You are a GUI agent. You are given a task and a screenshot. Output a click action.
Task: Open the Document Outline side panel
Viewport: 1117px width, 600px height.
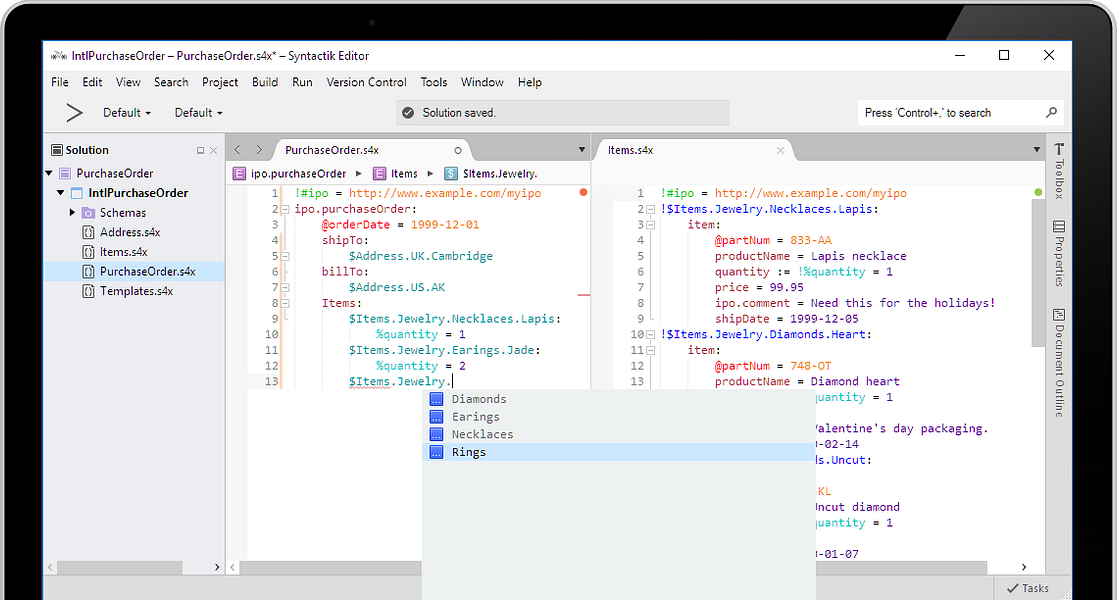(1059, 362)
